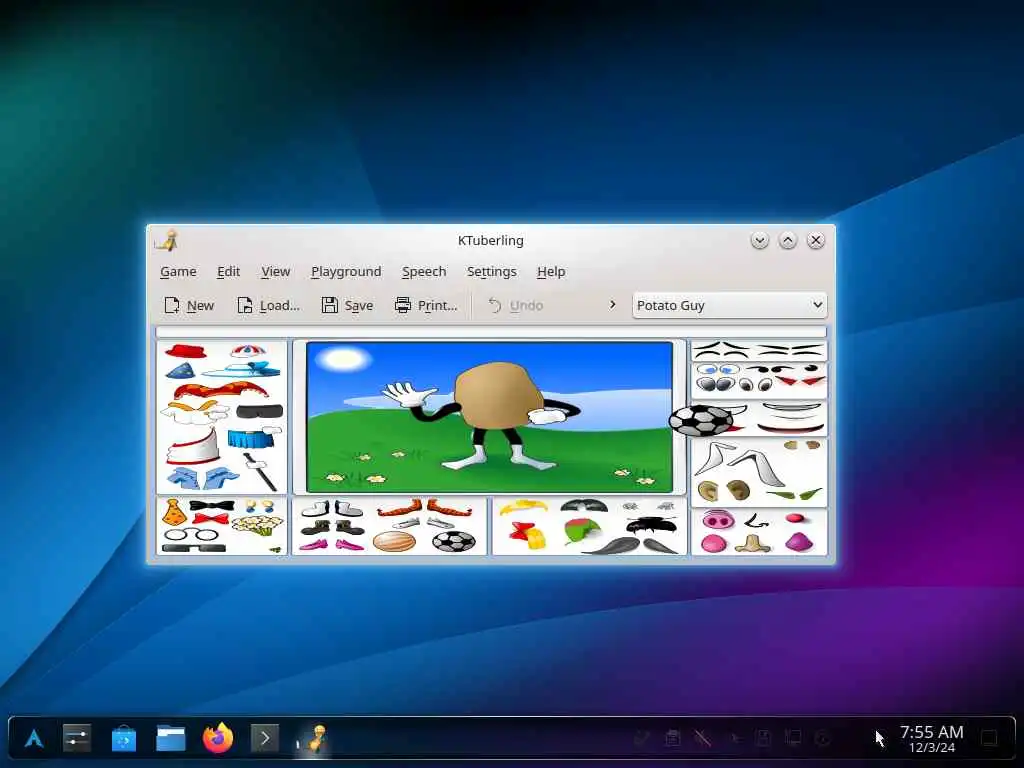Open the Arch application launcher
The height and width of the screenshot is (768, 1024).
click(34, 739)
